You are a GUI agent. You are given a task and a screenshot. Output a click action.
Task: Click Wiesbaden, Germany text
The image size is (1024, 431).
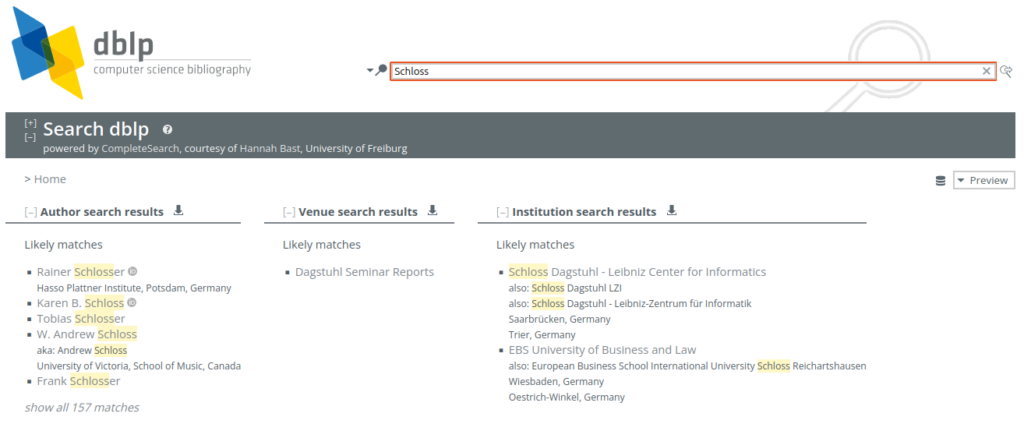coord(556,381)
